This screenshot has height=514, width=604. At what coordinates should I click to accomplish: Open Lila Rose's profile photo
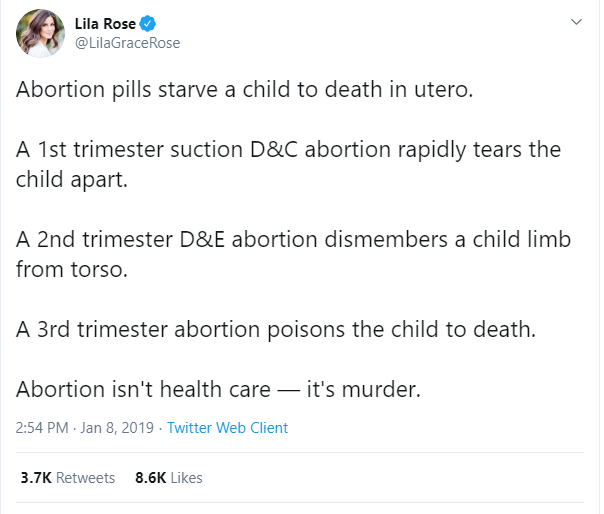(x=40, y=33)
